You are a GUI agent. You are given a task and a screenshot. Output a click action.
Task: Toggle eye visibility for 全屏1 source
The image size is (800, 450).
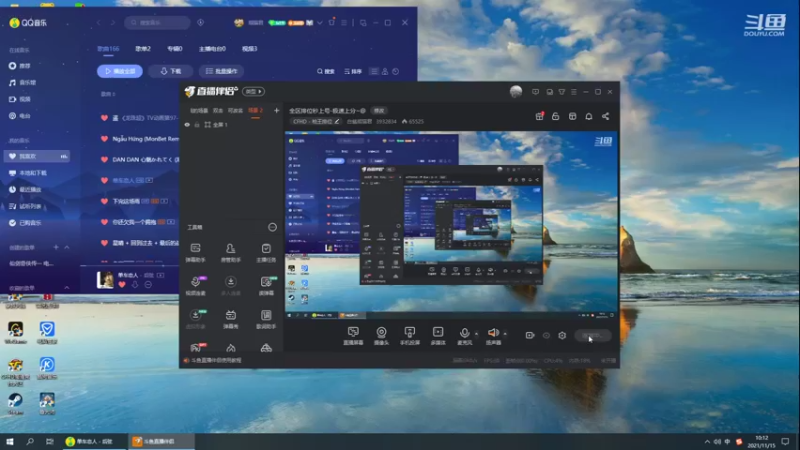pos(187,124)
